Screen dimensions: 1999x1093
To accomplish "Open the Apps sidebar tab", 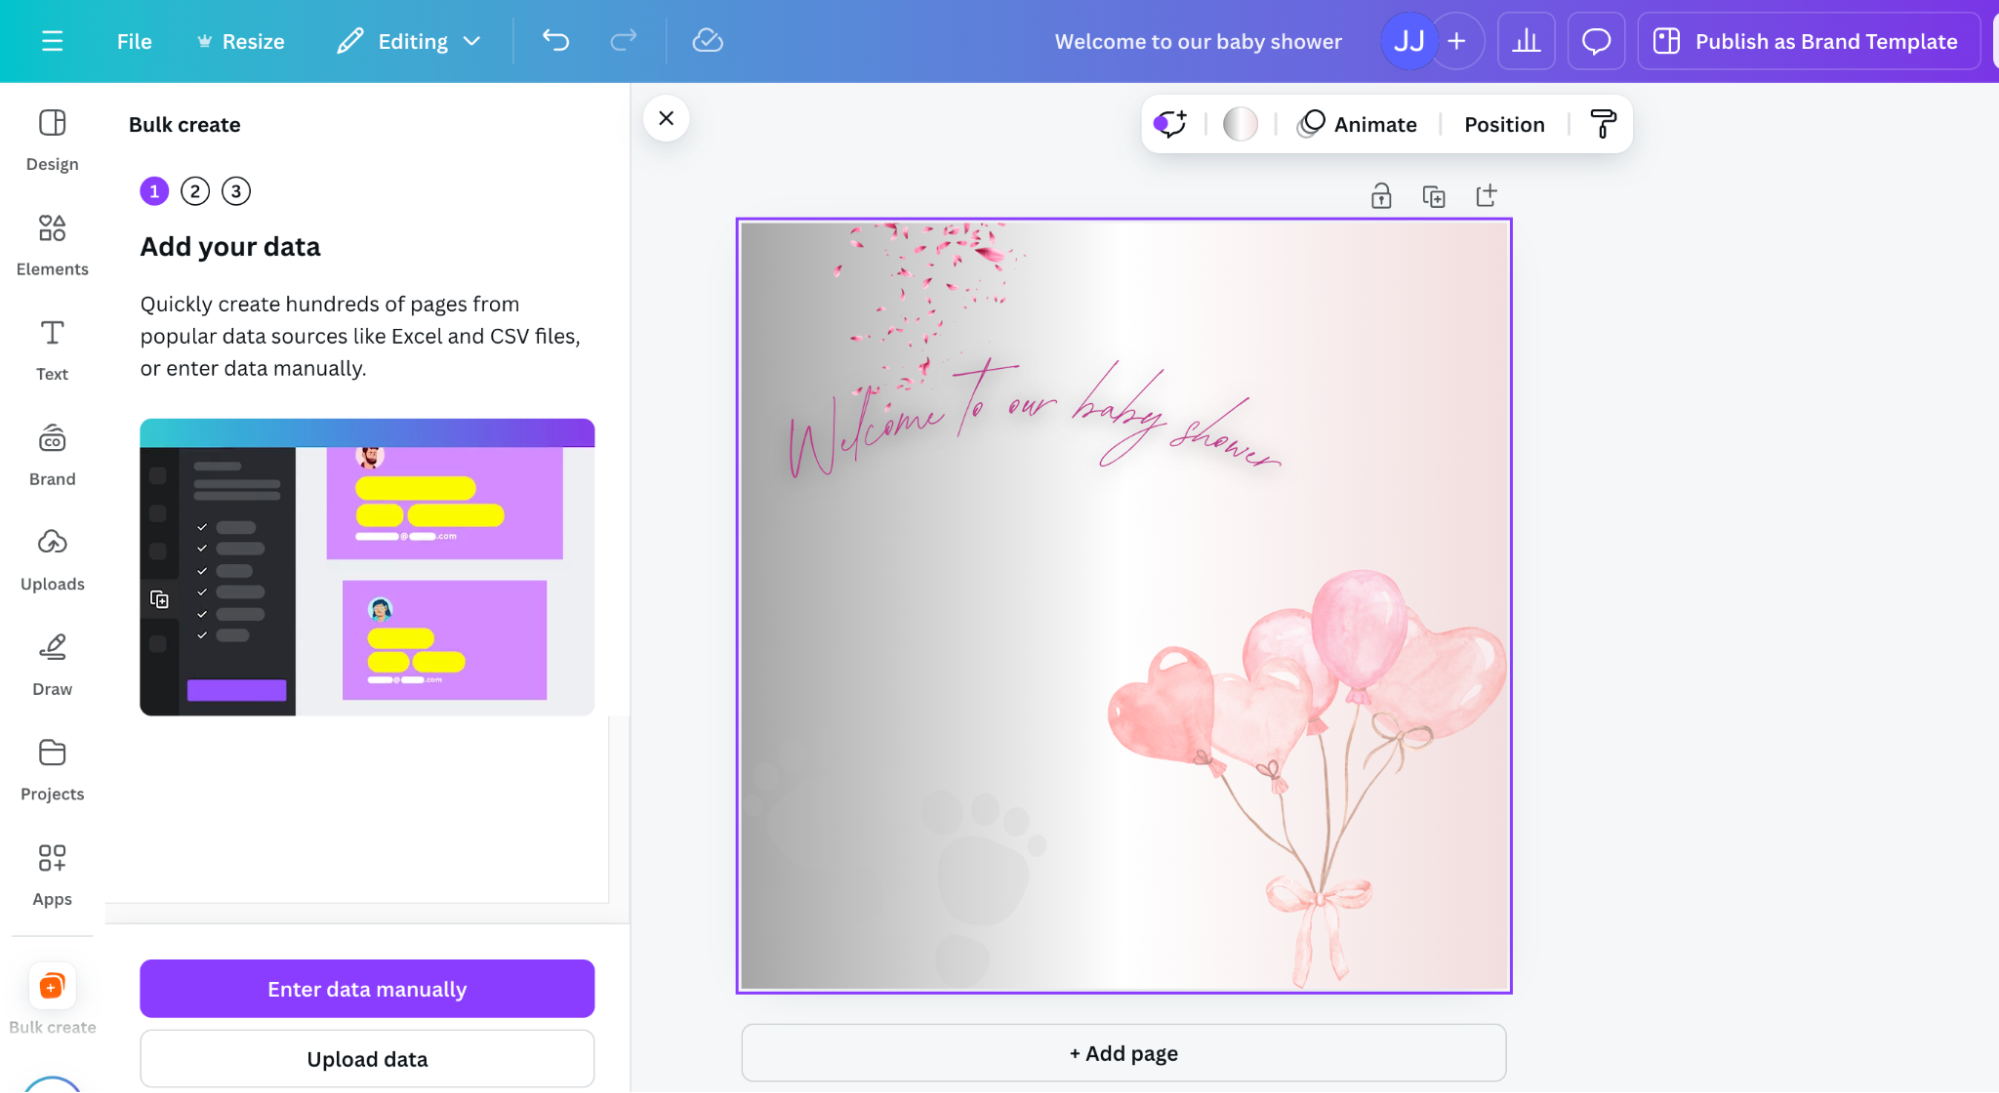I will [52, 875].
